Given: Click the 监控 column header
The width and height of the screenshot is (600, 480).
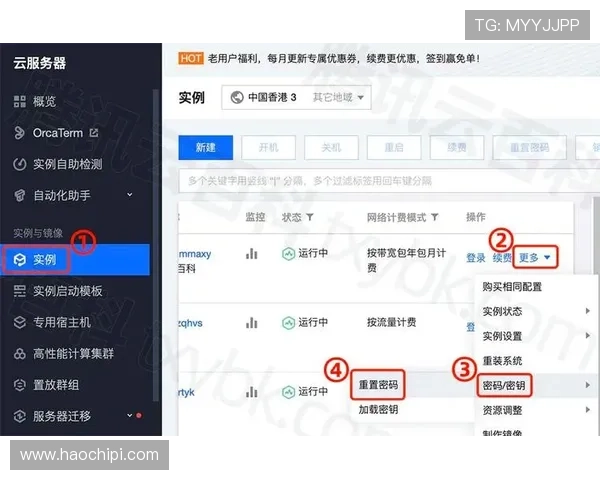Looking at the screenshot, I should coord(255,217).
